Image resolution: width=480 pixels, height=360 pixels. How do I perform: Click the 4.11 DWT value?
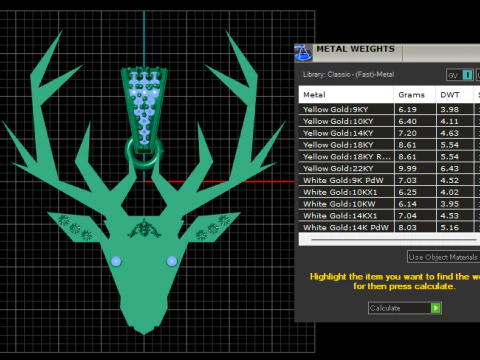(x=449, y=121)
